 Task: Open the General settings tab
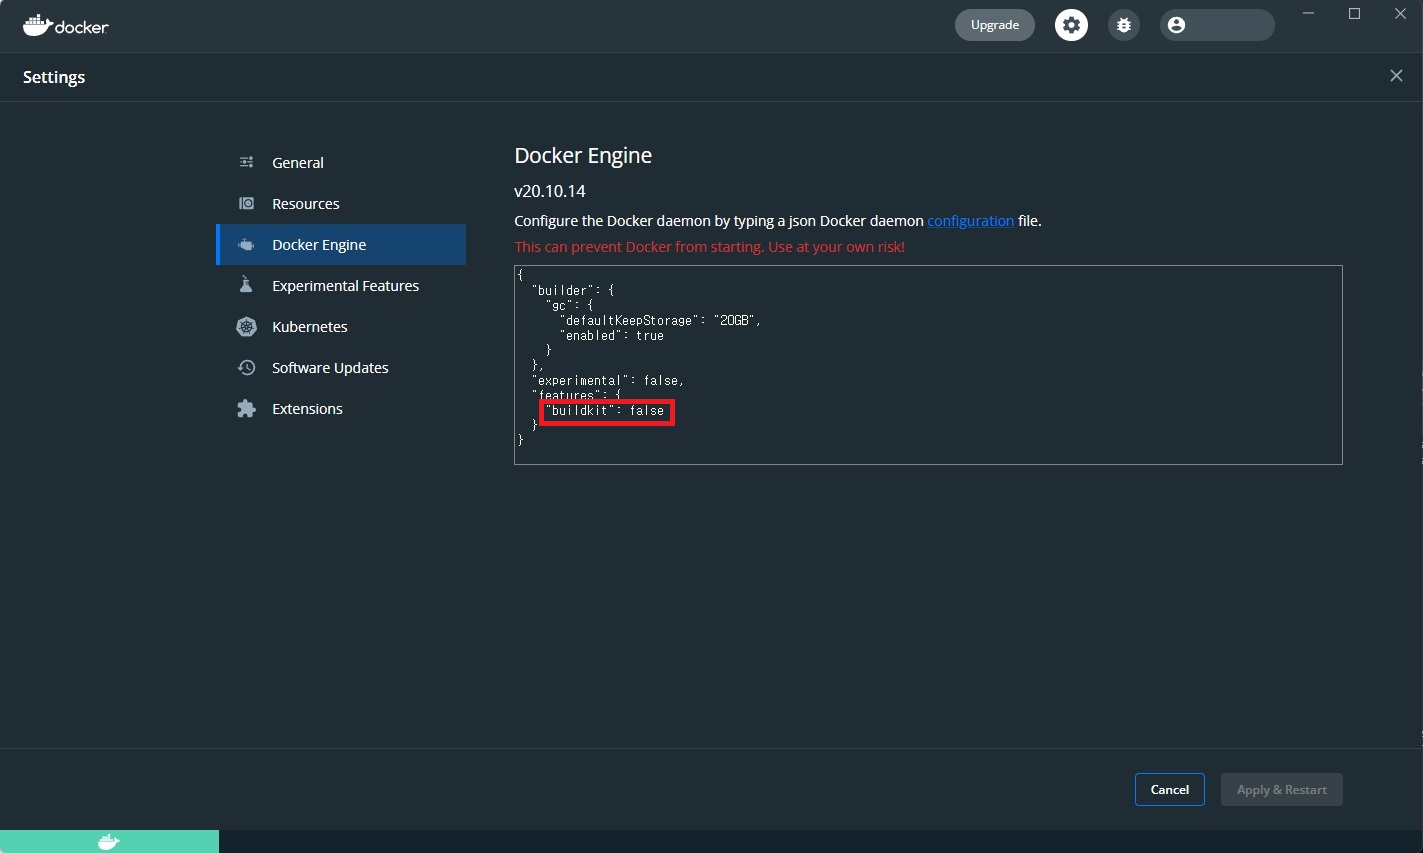point(341,162)
